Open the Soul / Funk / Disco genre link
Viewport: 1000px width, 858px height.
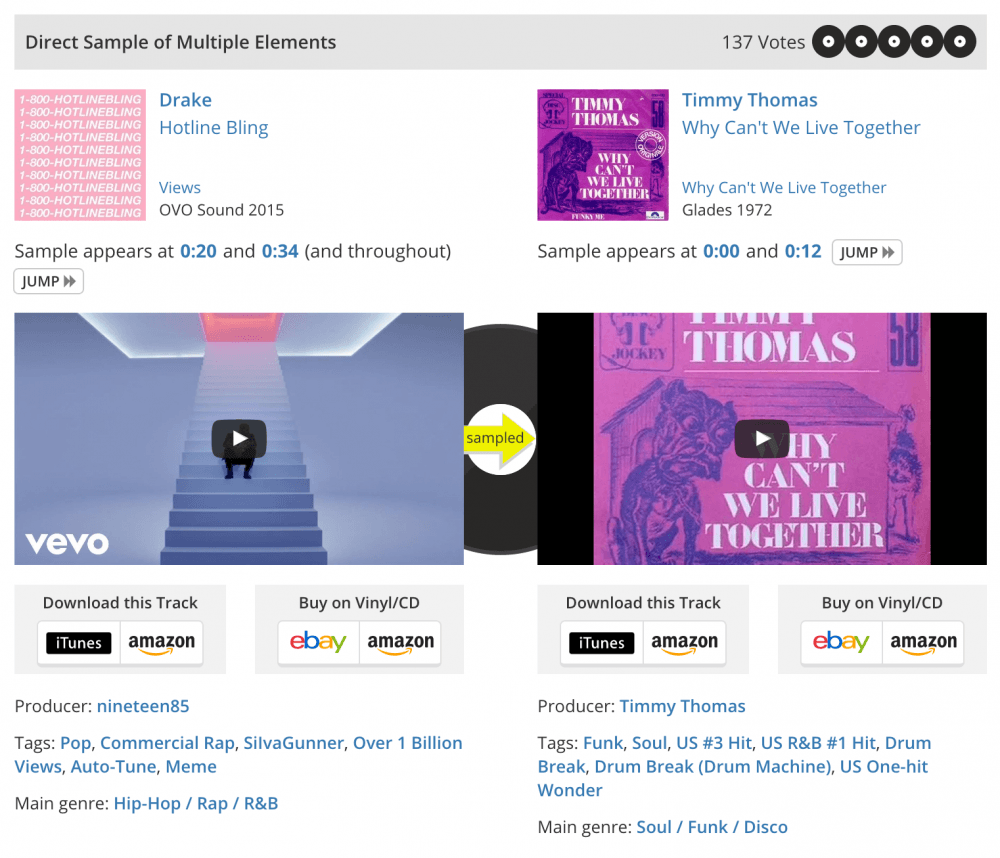tap(712, 827)
